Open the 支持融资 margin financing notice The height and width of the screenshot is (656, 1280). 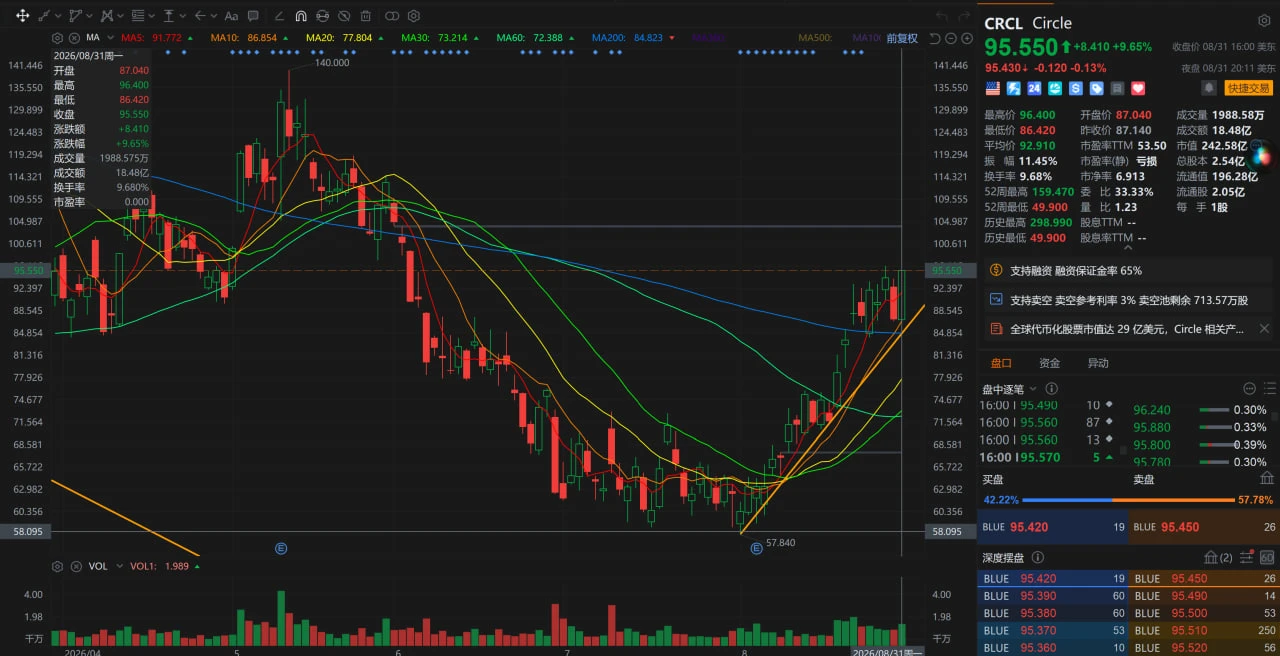click(x=1128, y=271)
